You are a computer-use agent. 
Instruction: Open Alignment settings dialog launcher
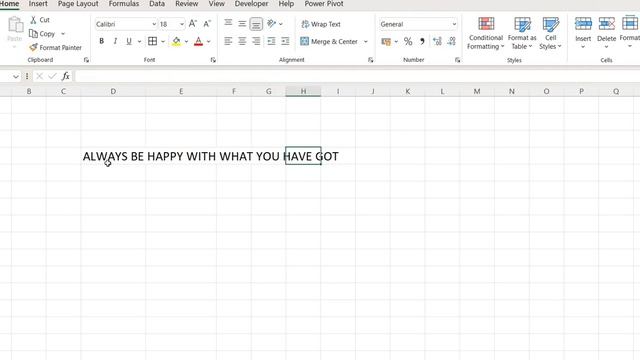pyautogui.click(x=370, y=60)
